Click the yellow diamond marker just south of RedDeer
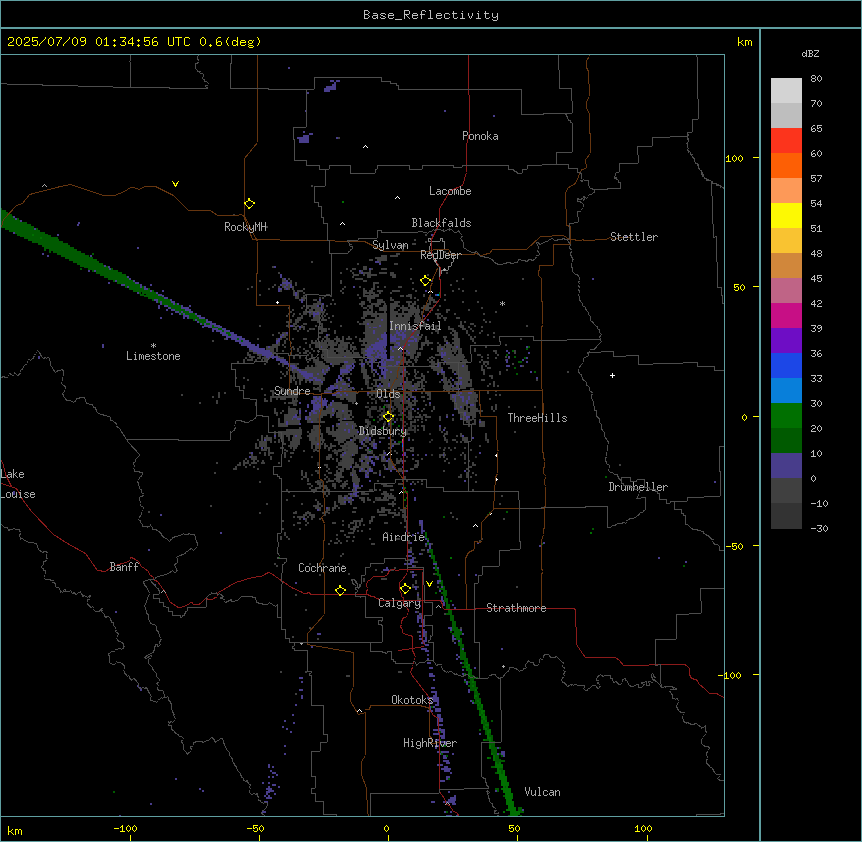 [426, 281]
